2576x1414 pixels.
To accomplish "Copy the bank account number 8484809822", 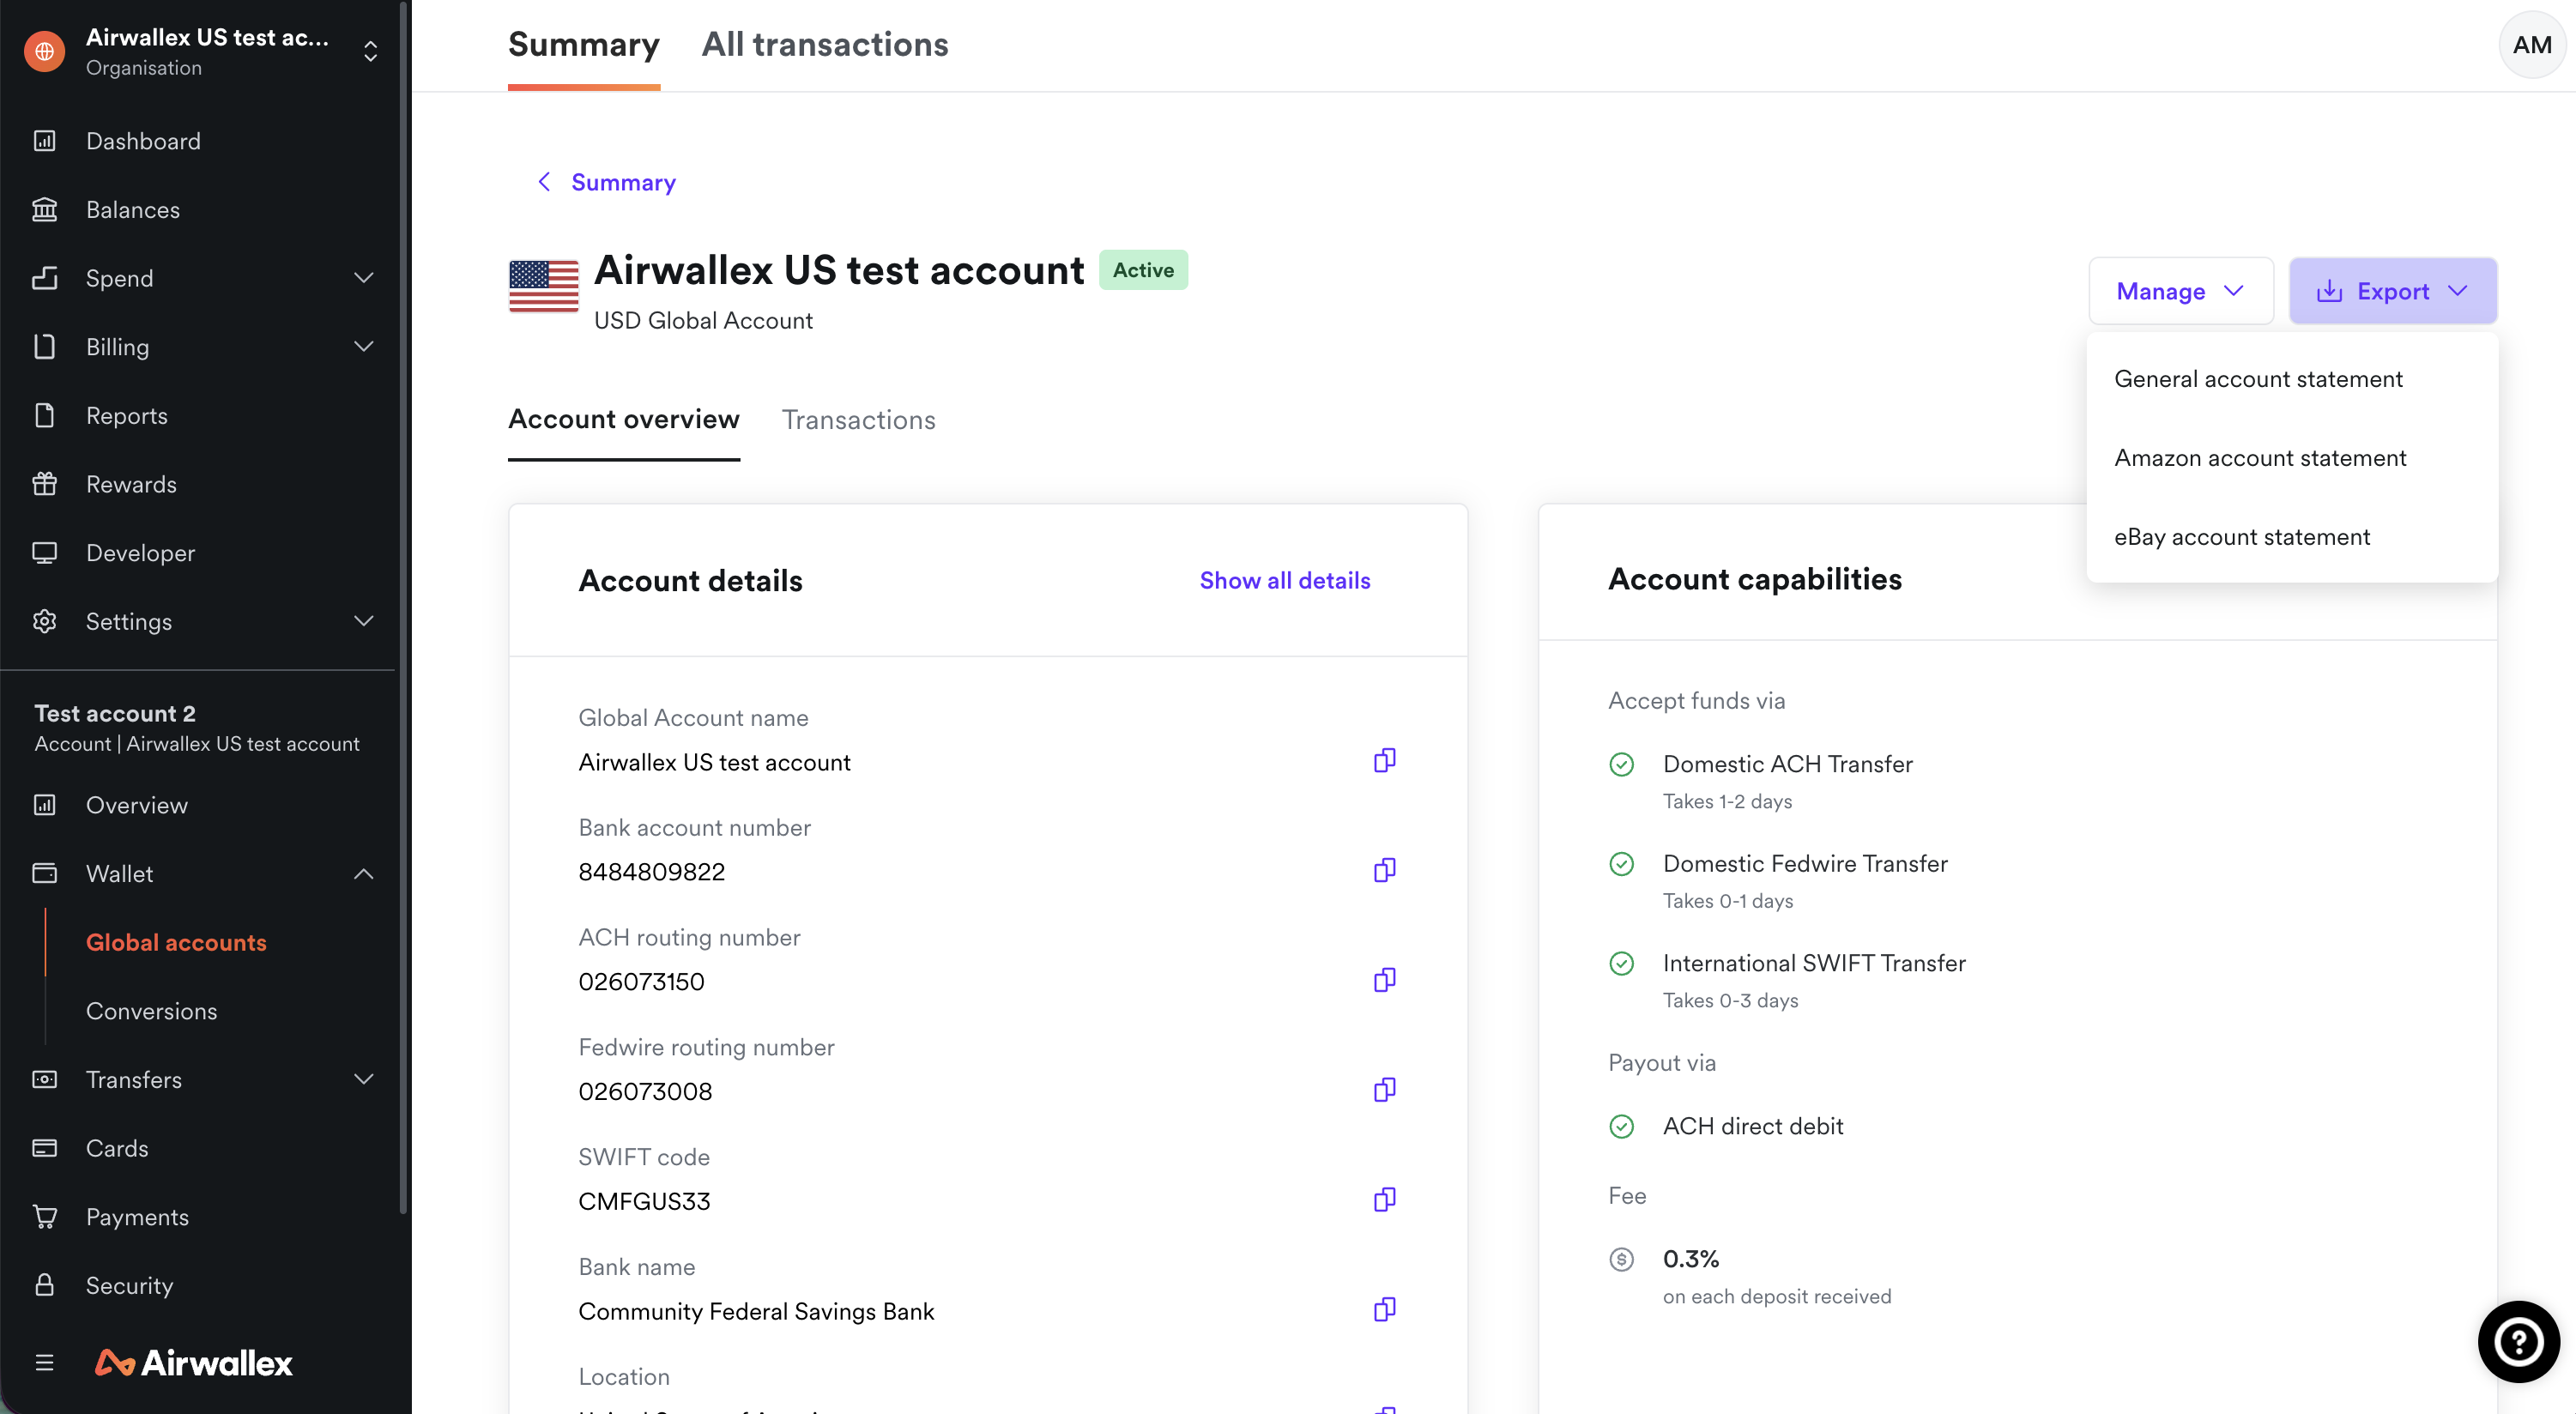I will [x=1384, y=870].
